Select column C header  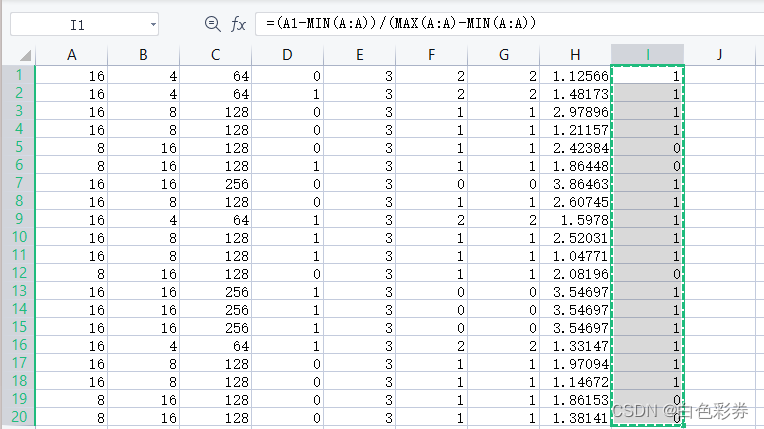tap(215, 55)
